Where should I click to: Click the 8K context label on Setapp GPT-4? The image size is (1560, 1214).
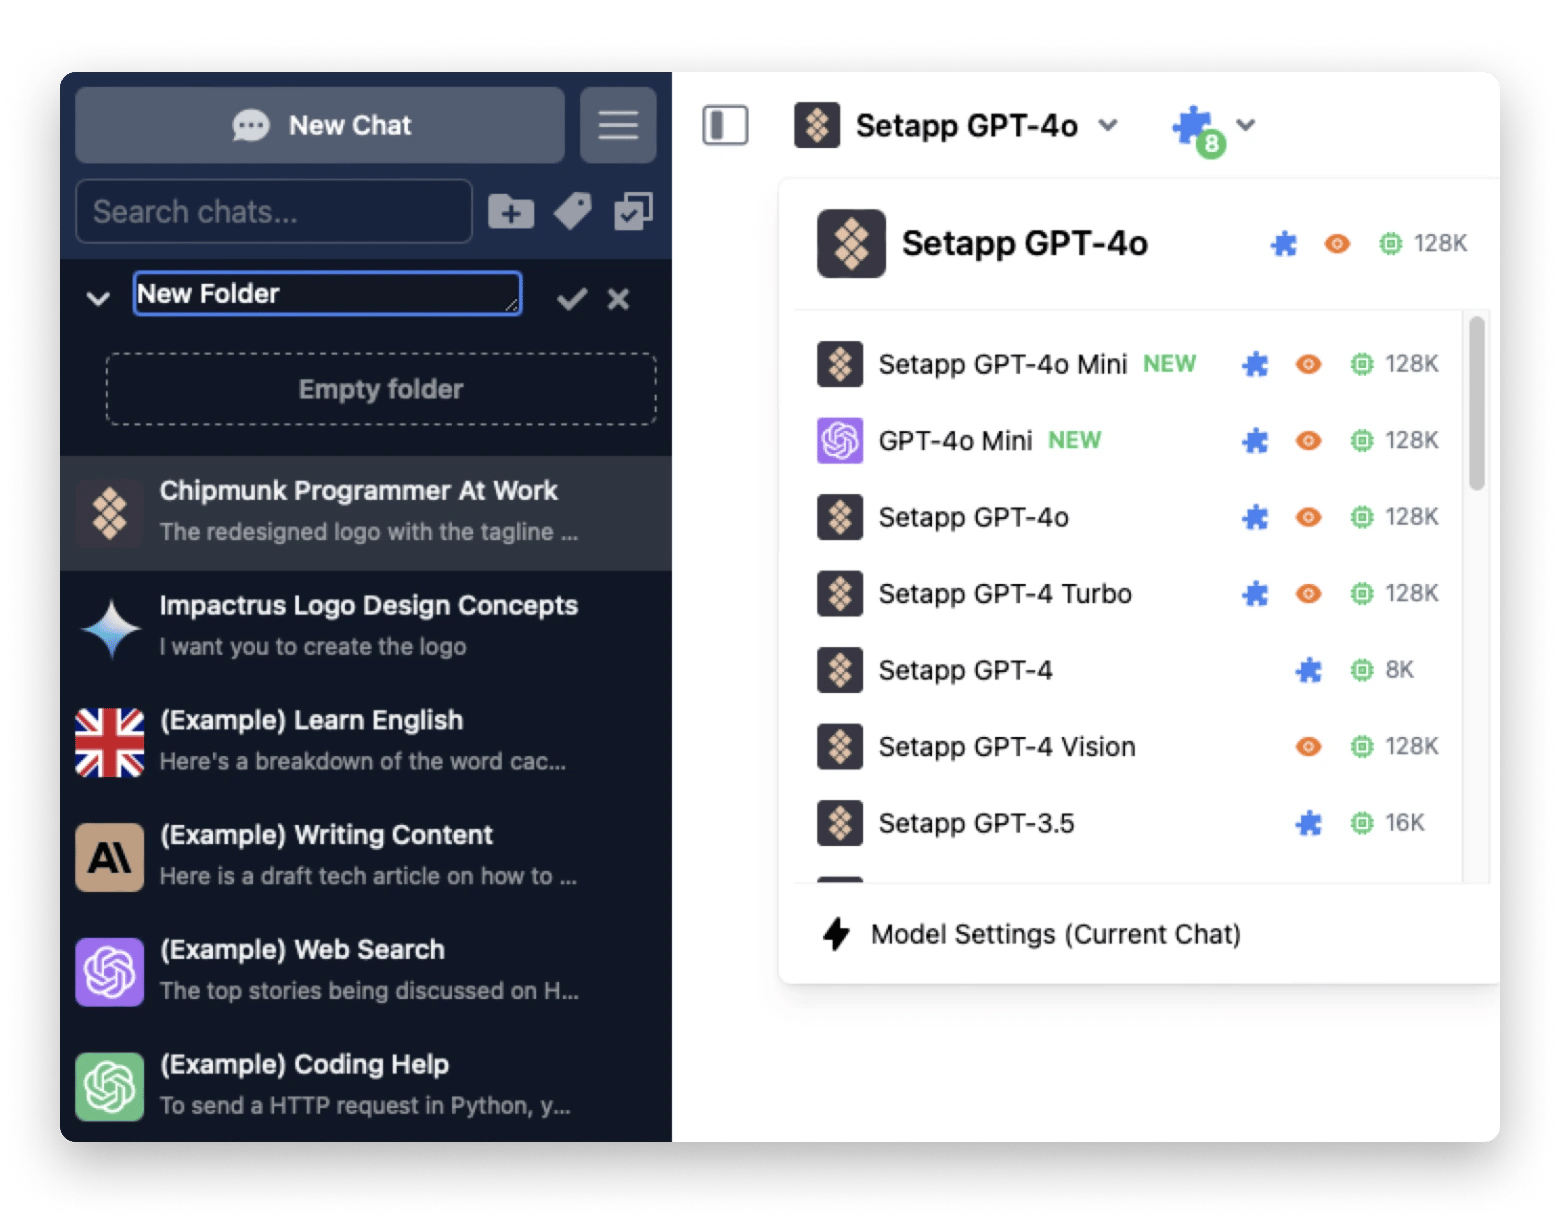coord(1399,670)
